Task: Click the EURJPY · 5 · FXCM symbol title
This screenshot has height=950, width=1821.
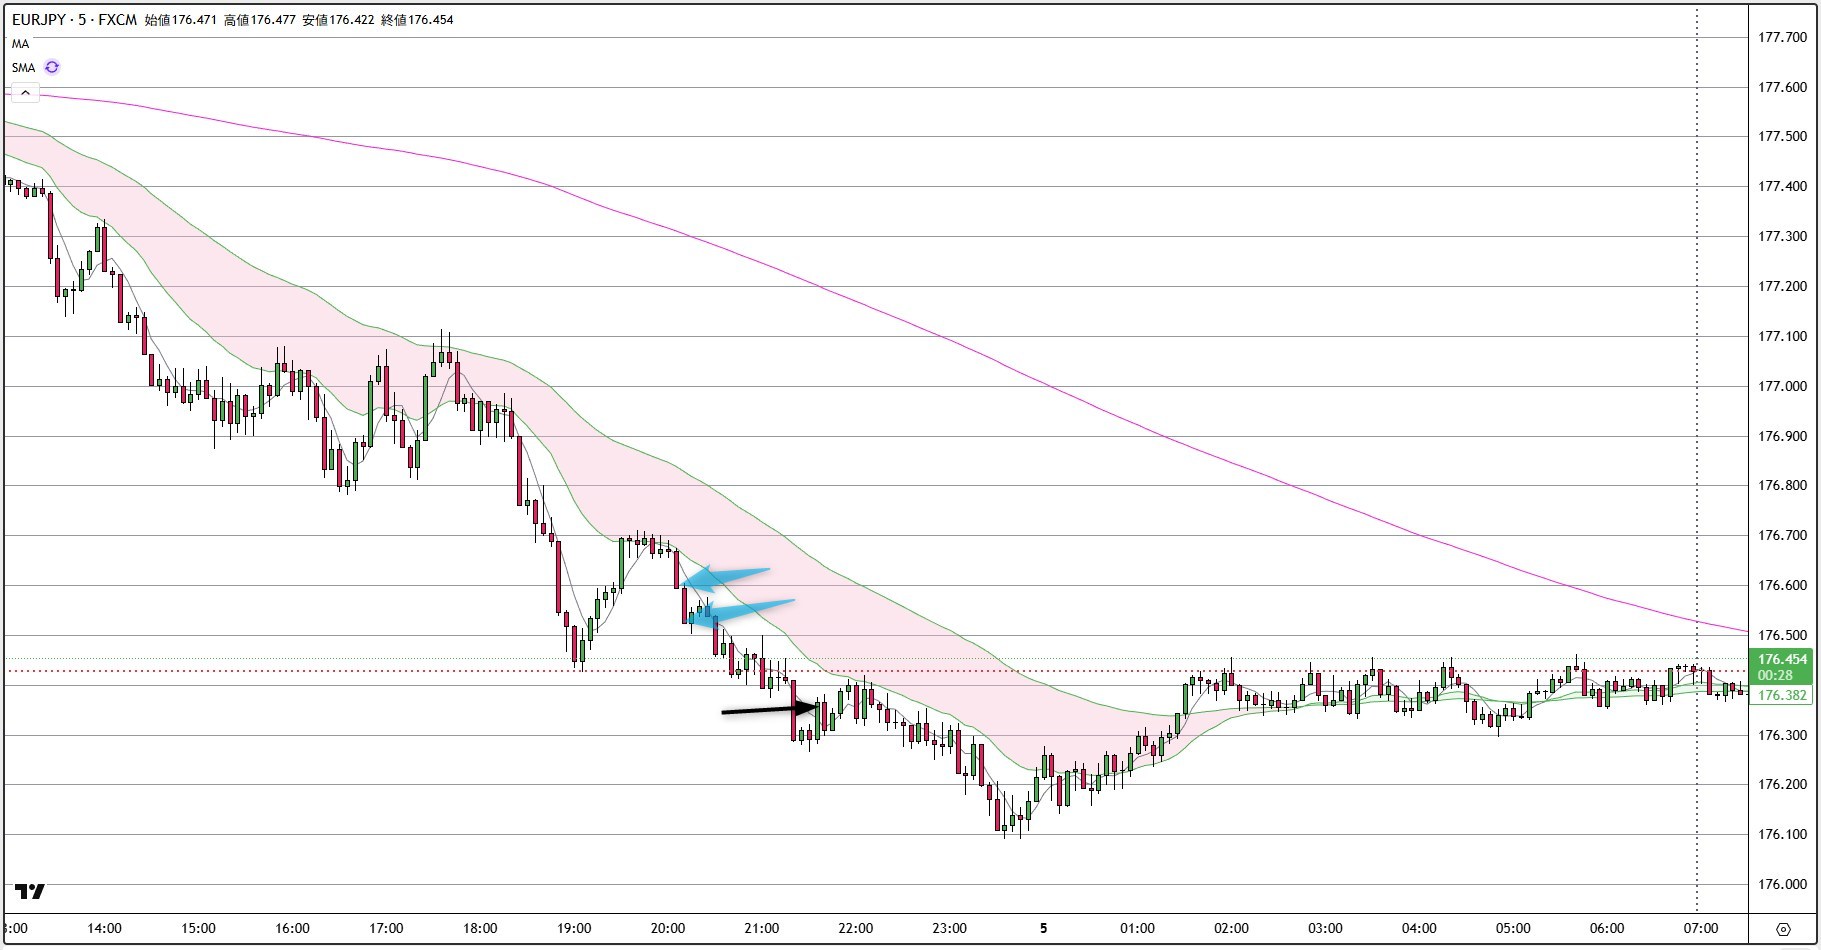Action: [x=74, y=19]
